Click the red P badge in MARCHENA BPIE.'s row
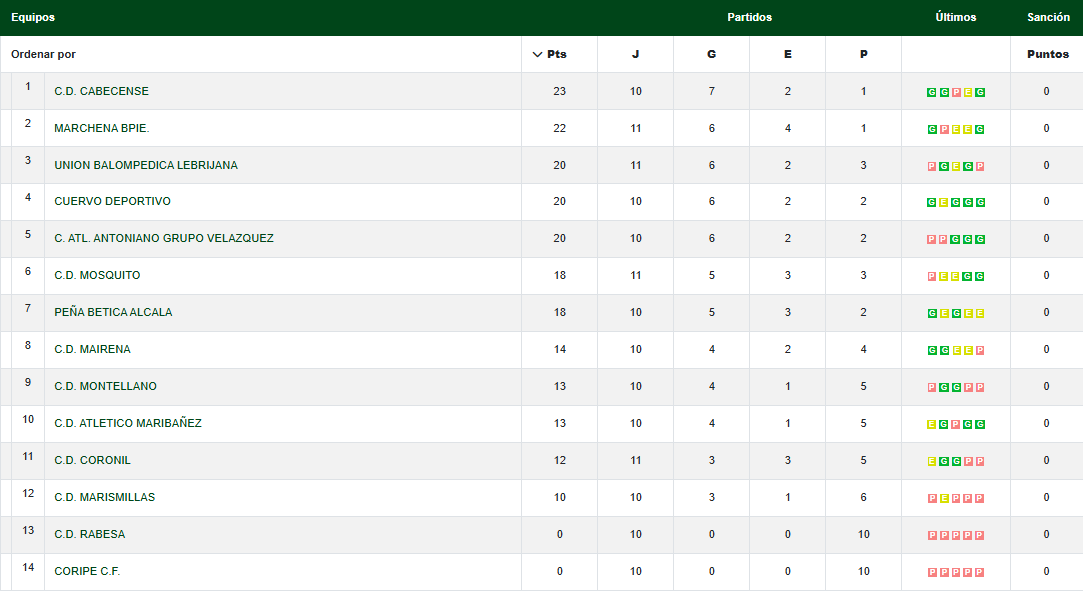The image size is (1083, 593). [944, 129]
